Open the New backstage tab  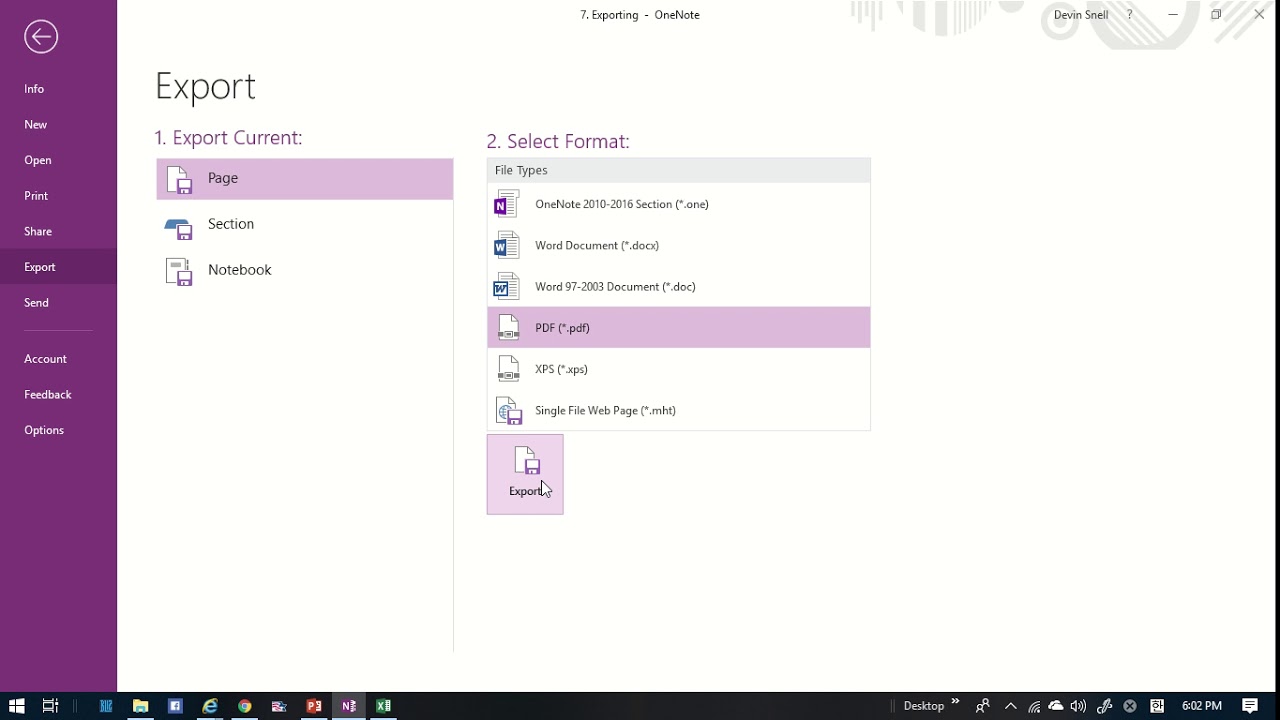click(x=58, y=125)
